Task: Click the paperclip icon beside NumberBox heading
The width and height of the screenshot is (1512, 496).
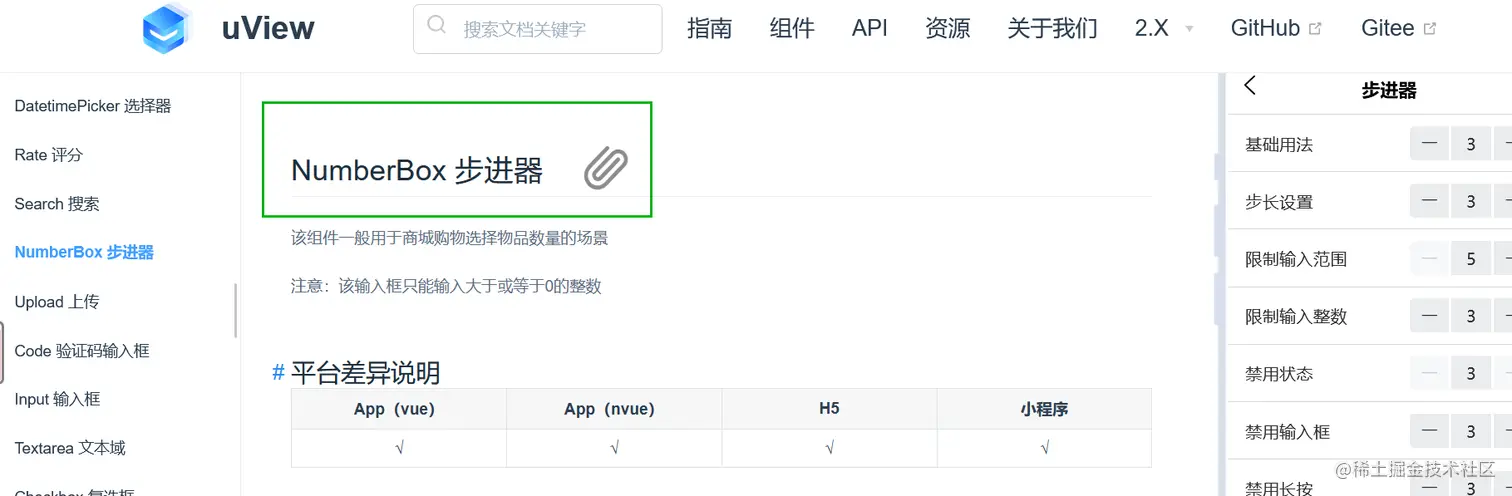Action: pos(606,168)
